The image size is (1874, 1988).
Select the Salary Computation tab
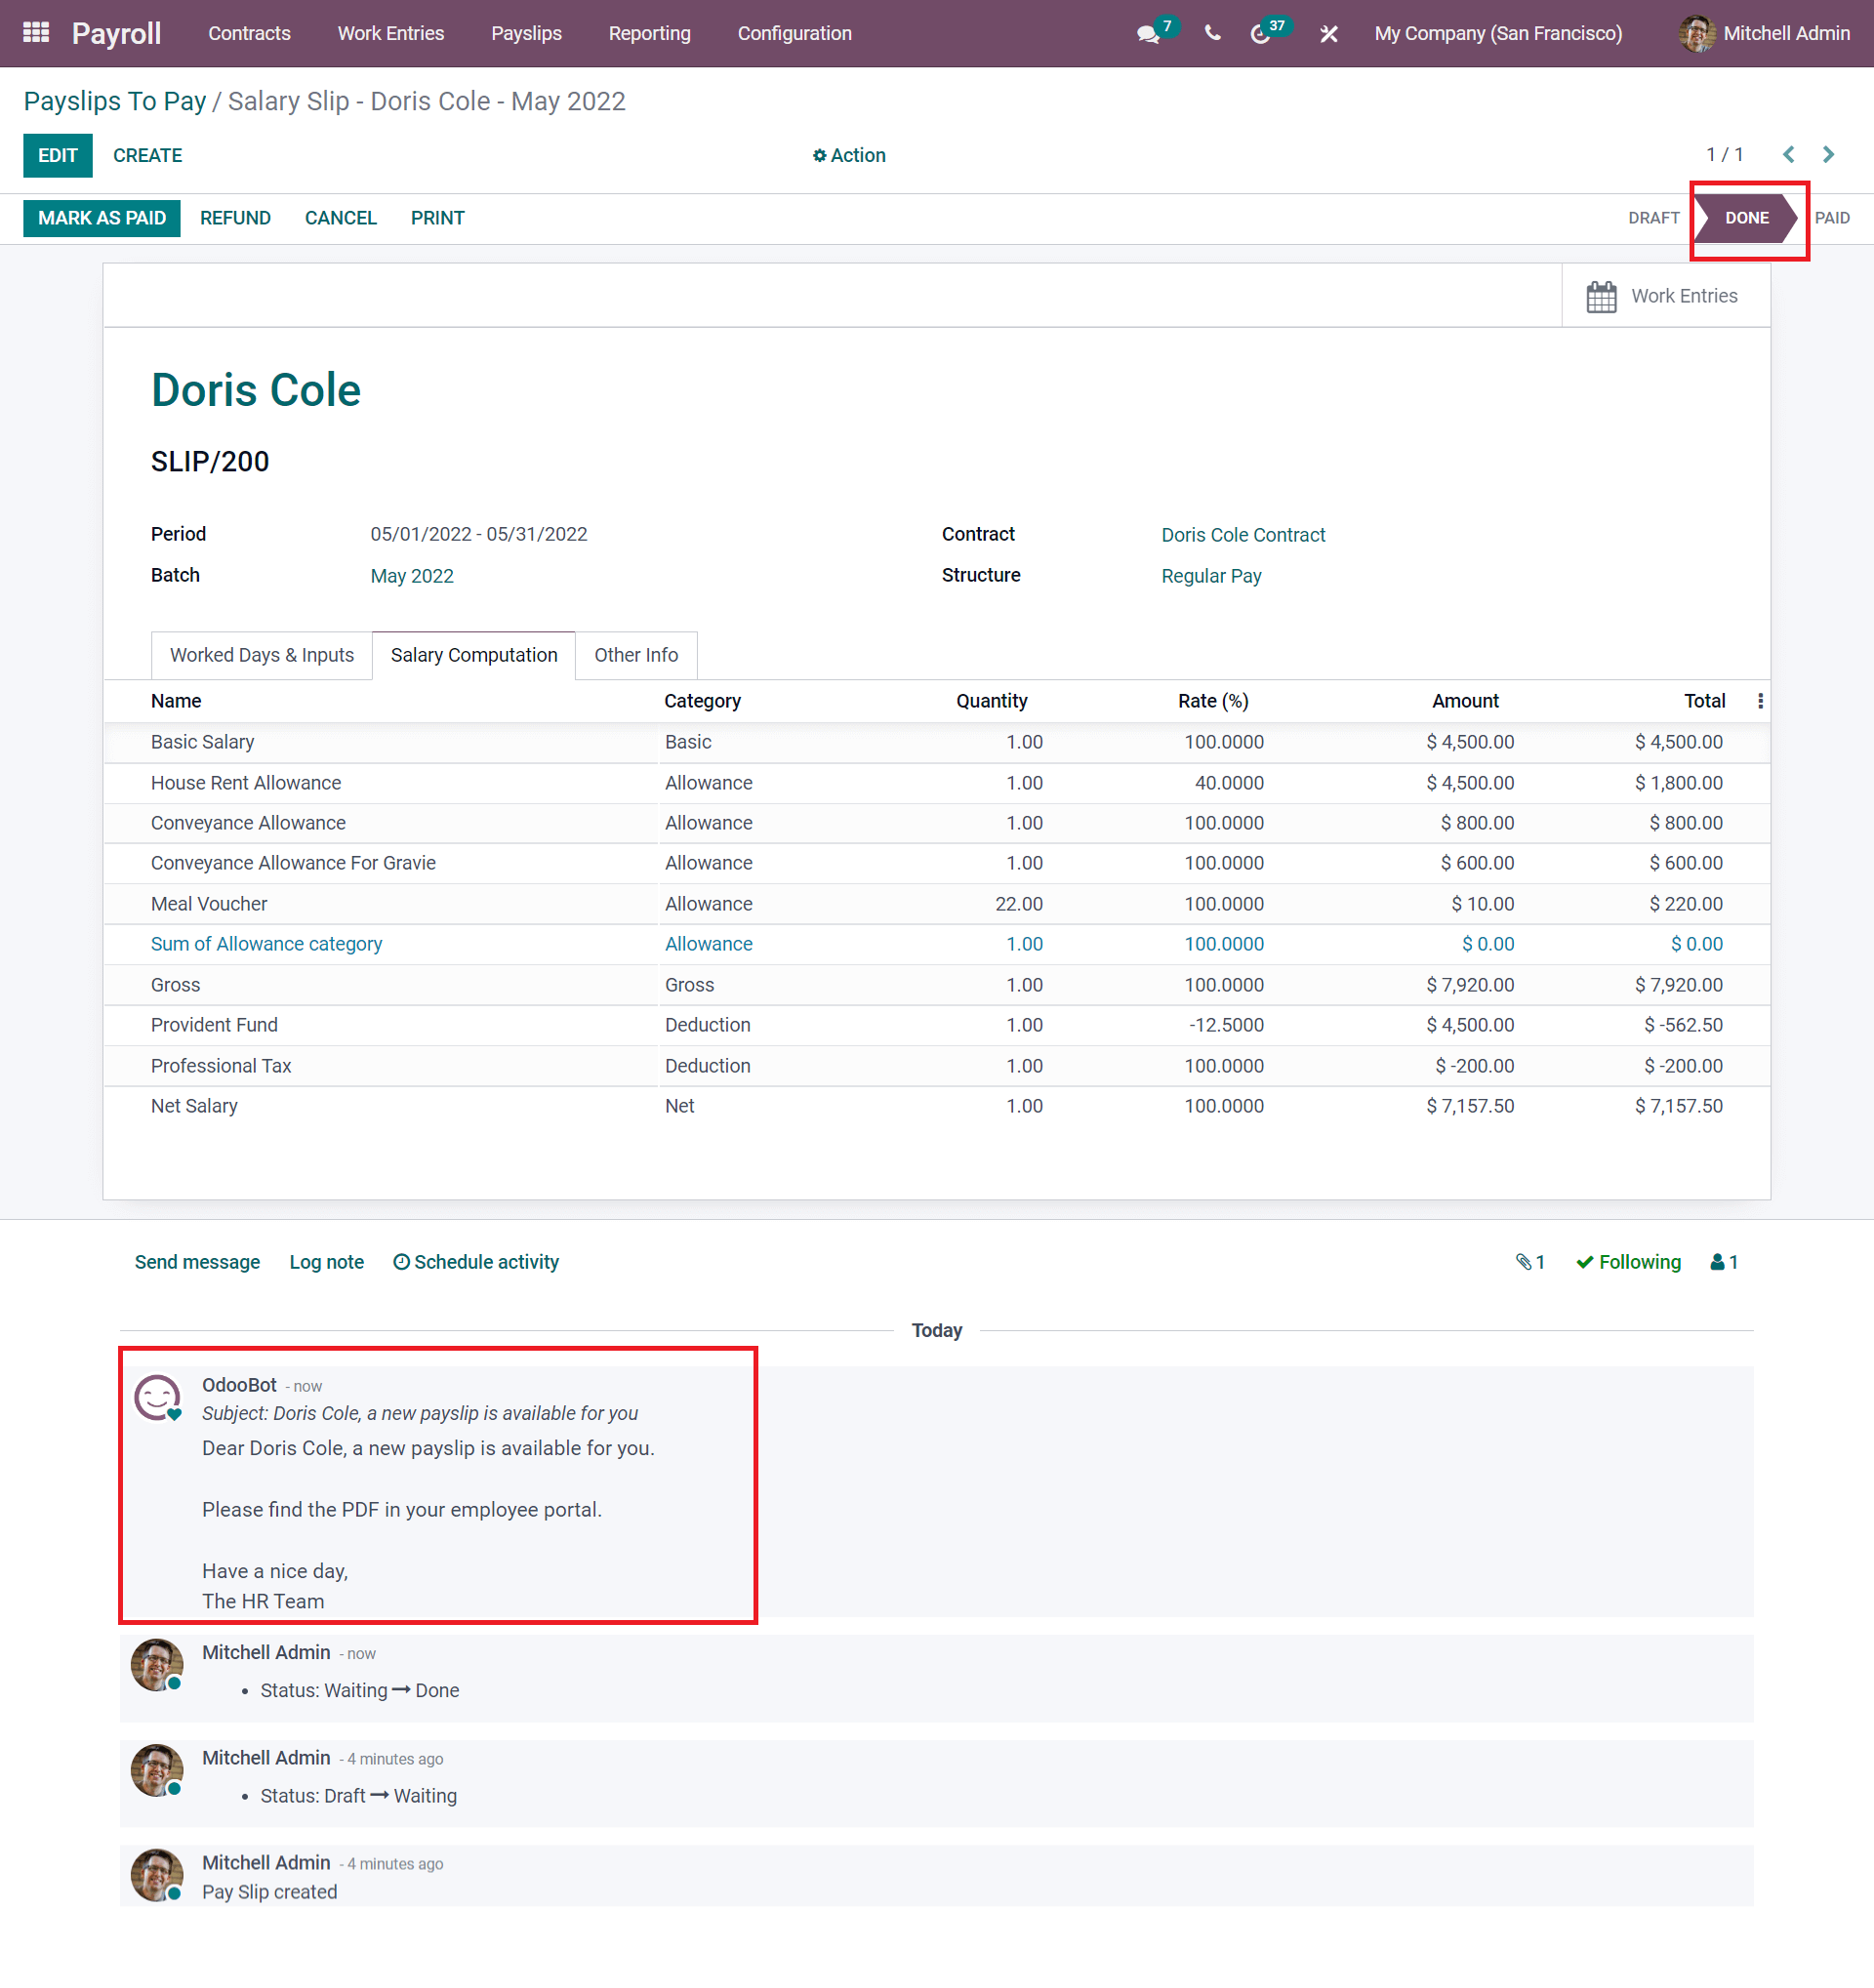473,653
